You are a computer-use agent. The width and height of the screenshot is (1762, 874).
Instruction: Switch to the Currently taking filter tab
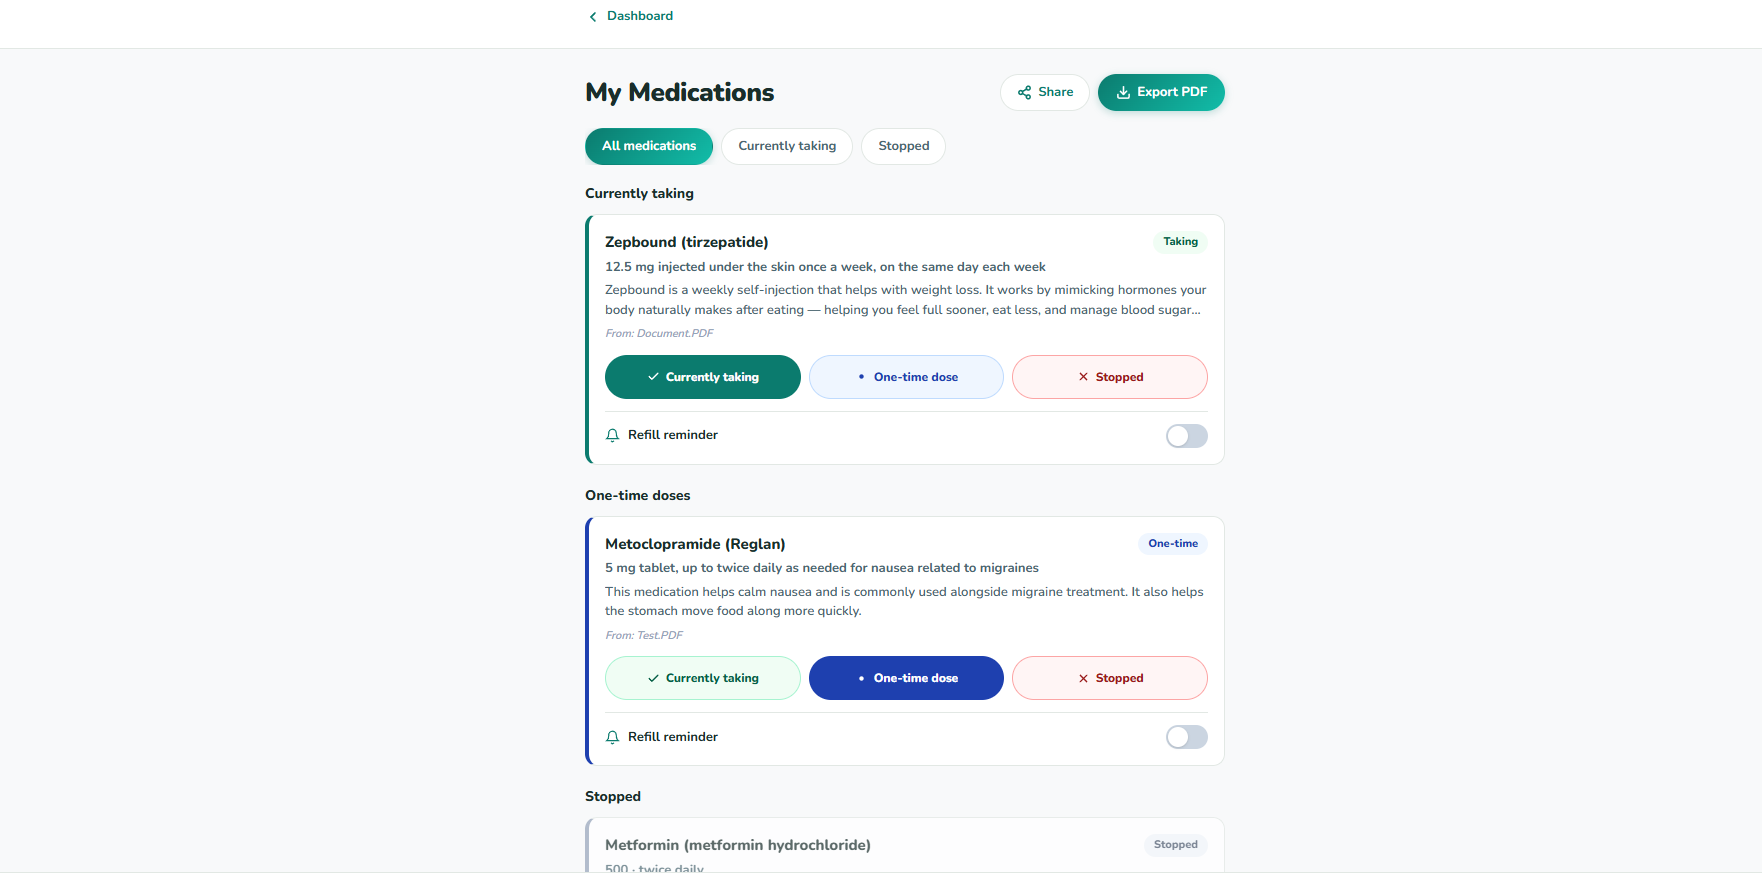pyautogui.click(x=787, y=146)
